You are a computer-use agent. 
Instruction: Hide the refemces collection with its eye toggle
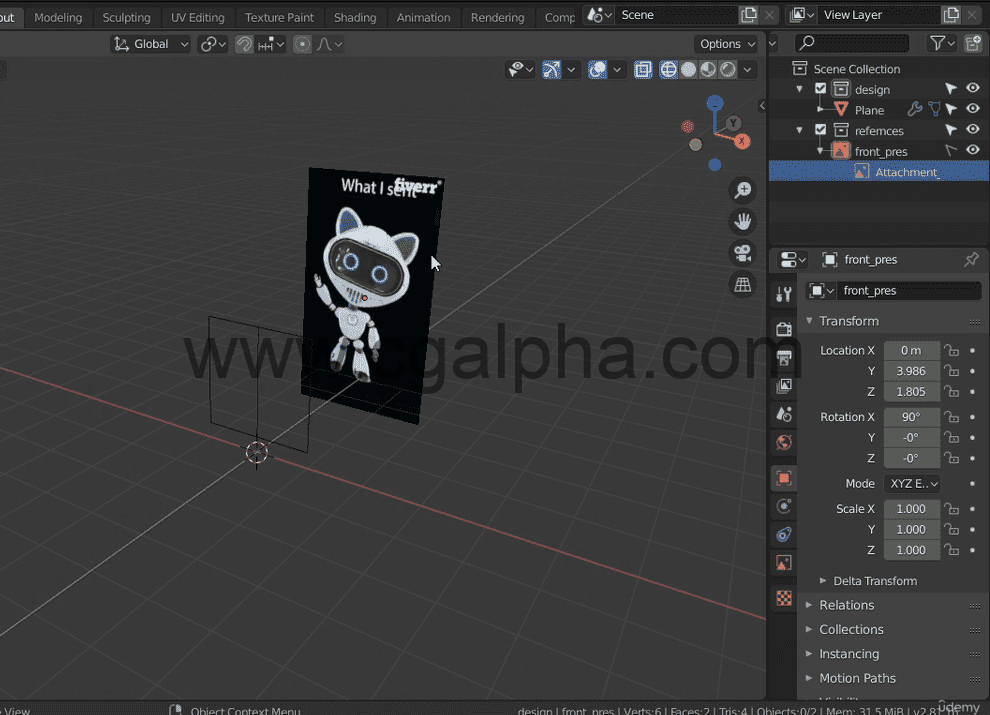tap(973, 129)
